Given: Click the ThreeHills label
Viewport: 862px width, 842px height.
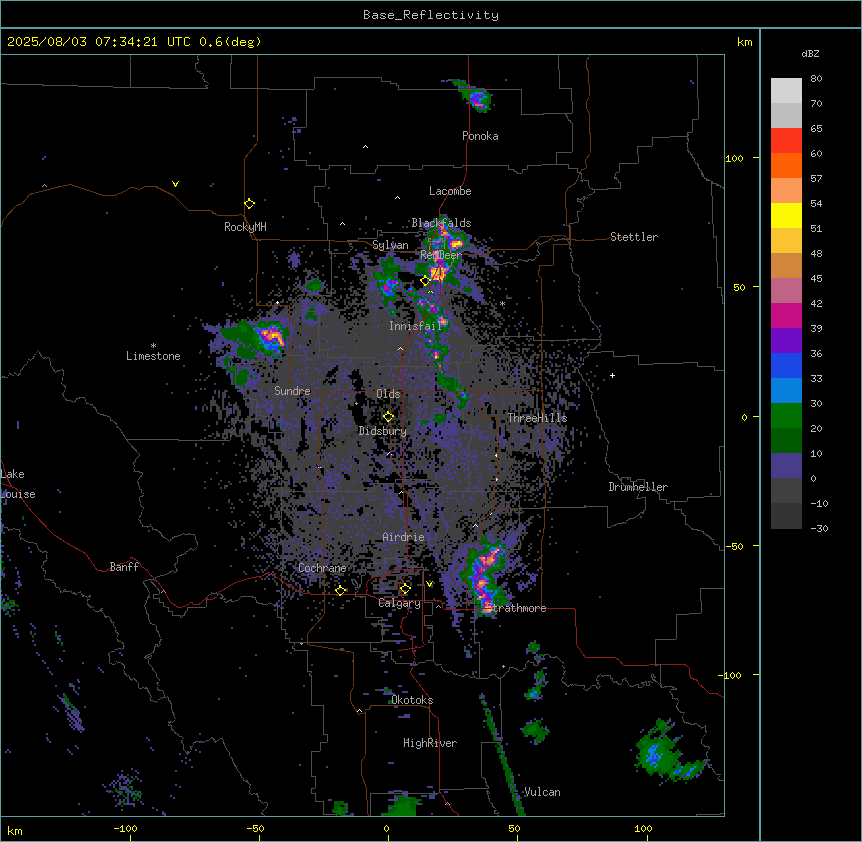Looking at the screenshot, I should click(x=537, y=418).
